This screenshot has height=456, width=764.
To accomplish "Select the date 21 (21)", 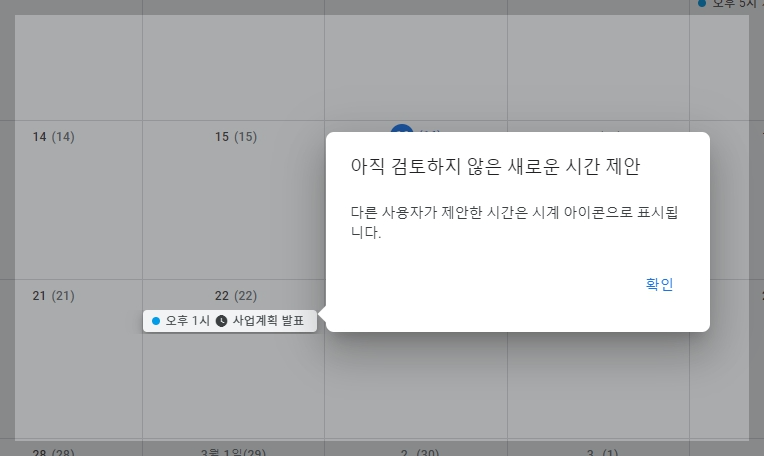I will click(x=54, y=296).
